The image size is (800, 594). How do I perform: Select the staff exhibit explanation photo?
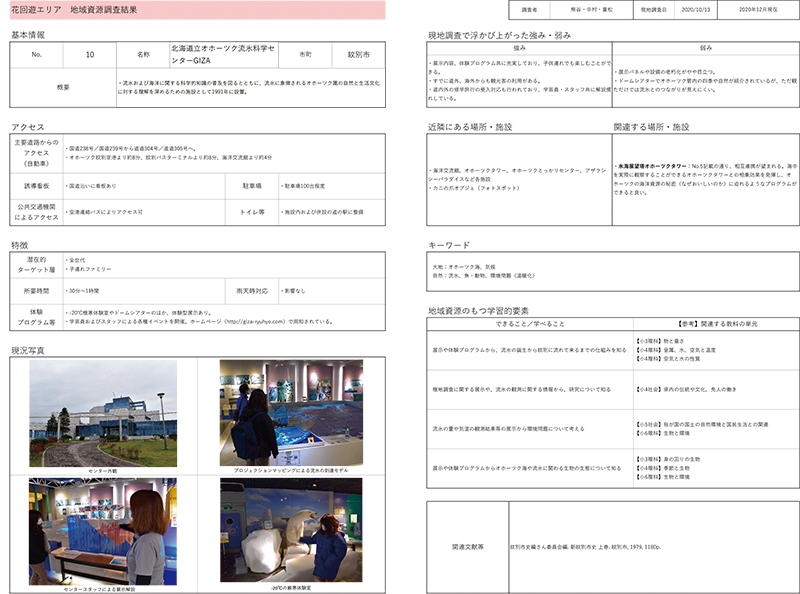(103, 531)
